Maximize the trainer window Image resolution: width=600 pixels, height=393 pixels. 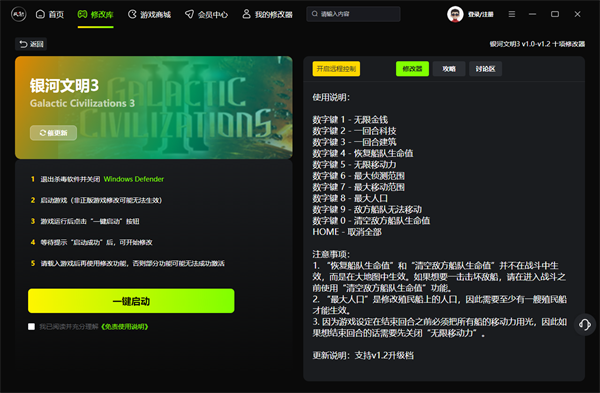555,14
